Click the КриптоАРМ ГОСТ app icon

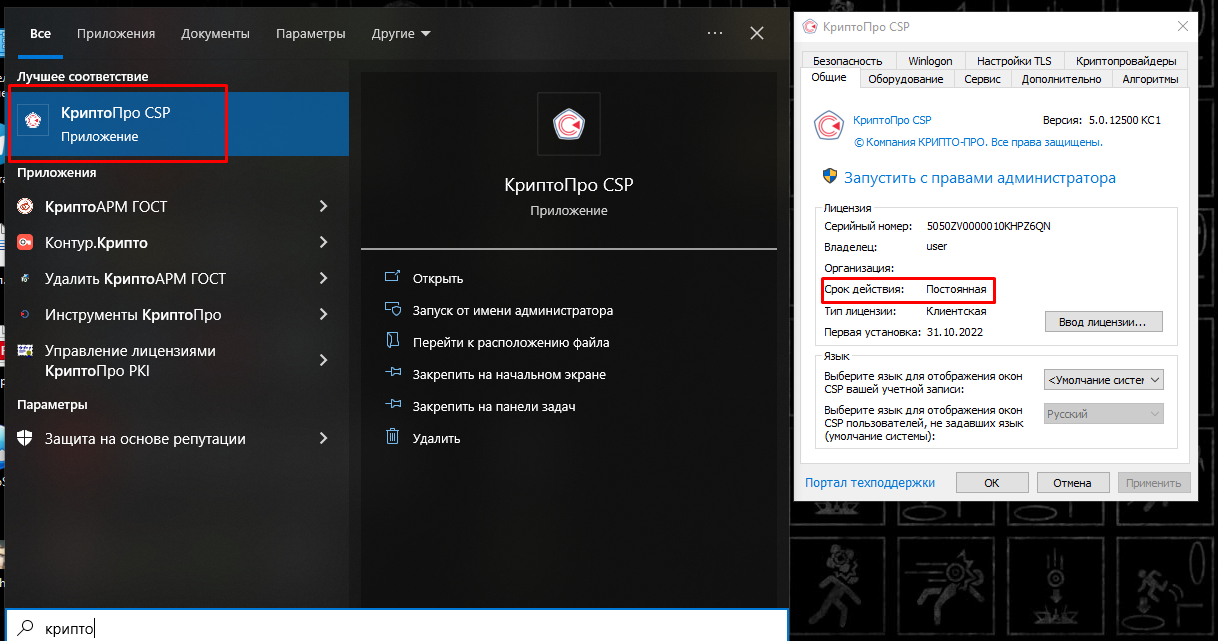[25, 207]
